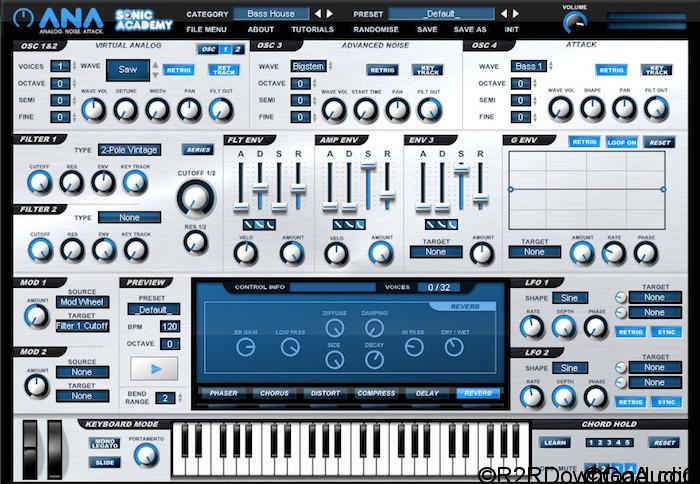
Task: Click the LFO 1 Depth knob
Action: coord(564,327)
